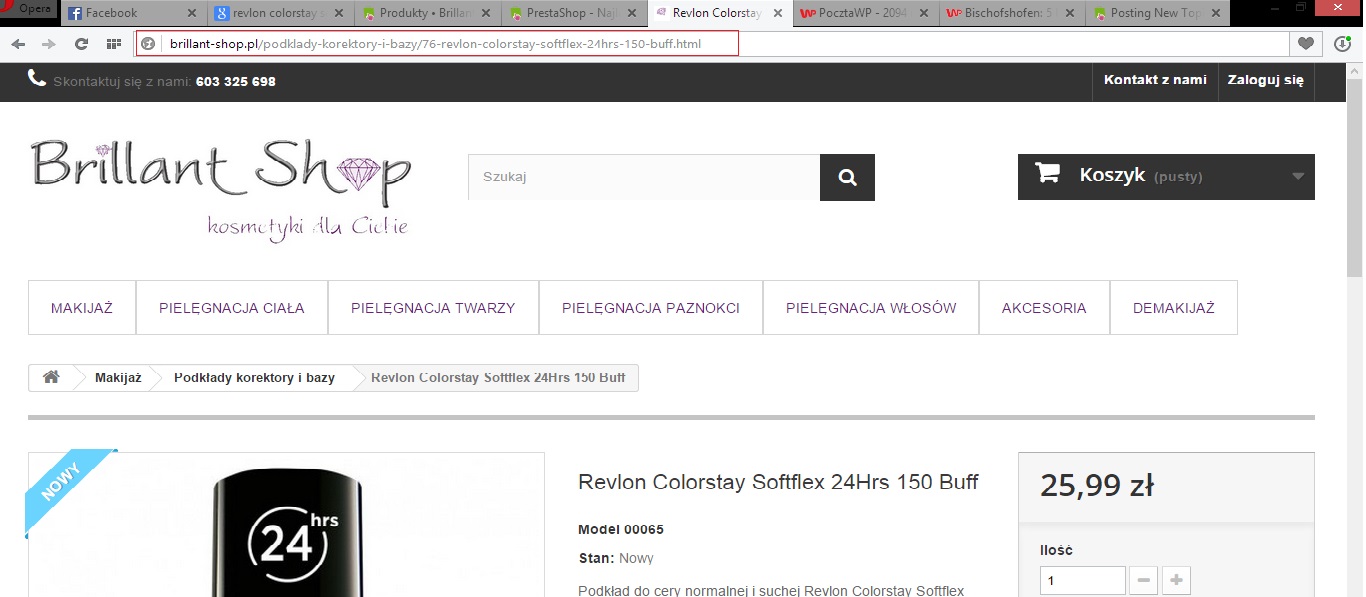Close the Facebook tab
Image resolution: width=1366 pixels, height=597 pixels.
click(192, 14)
